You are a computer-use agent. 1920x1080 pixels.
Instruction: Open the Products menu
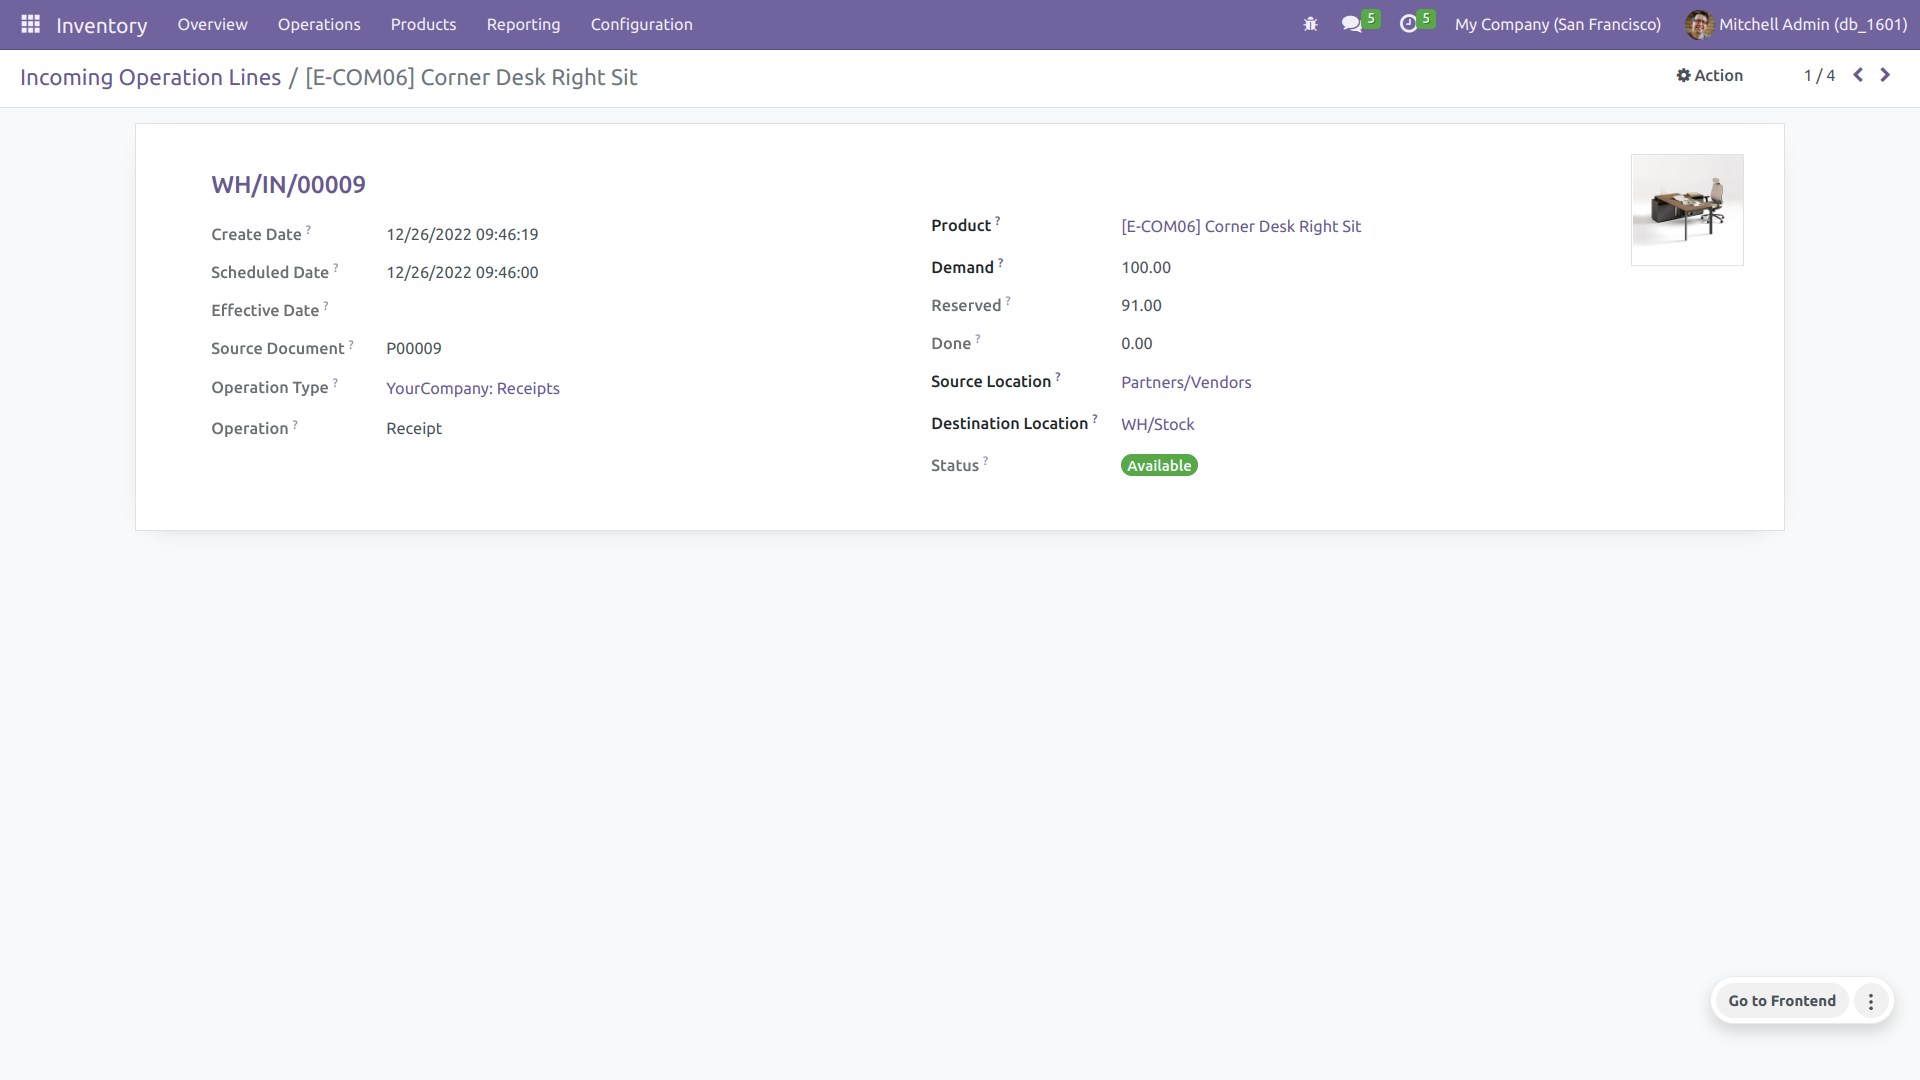click(423, 24)
